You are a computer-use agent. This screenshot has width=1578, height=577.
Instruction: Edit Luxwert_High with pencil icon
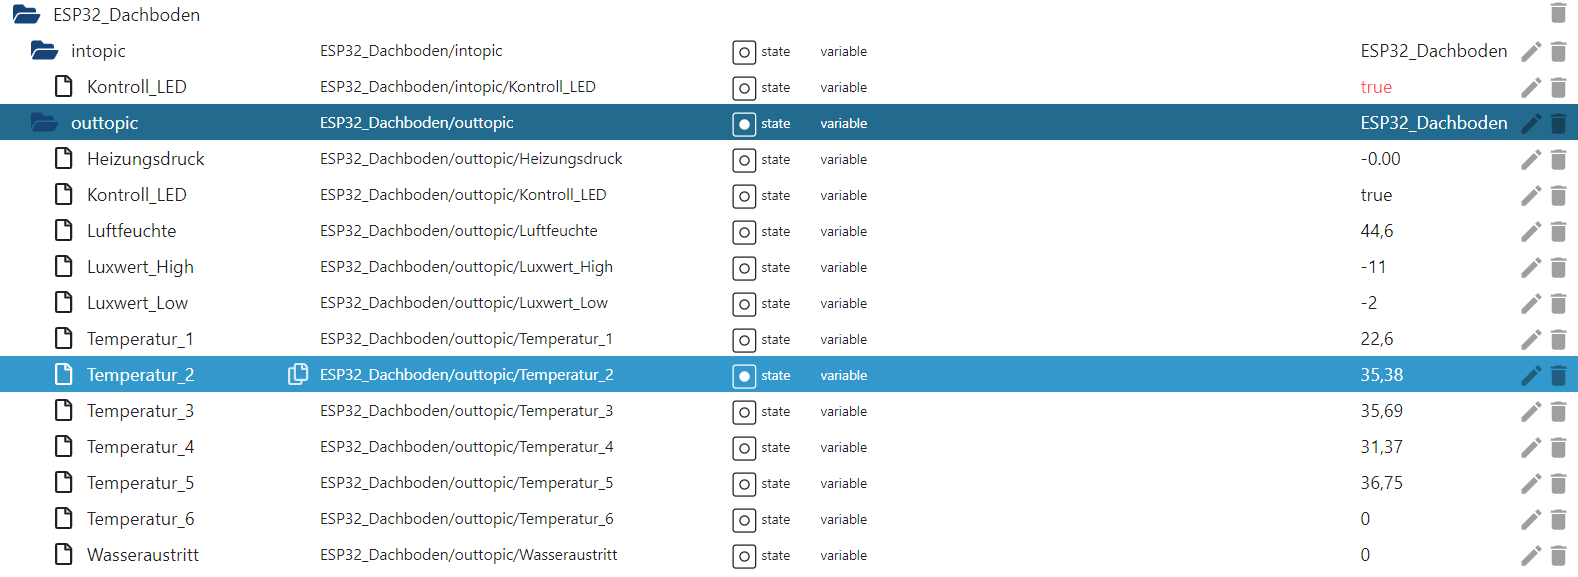point(1530,267)
